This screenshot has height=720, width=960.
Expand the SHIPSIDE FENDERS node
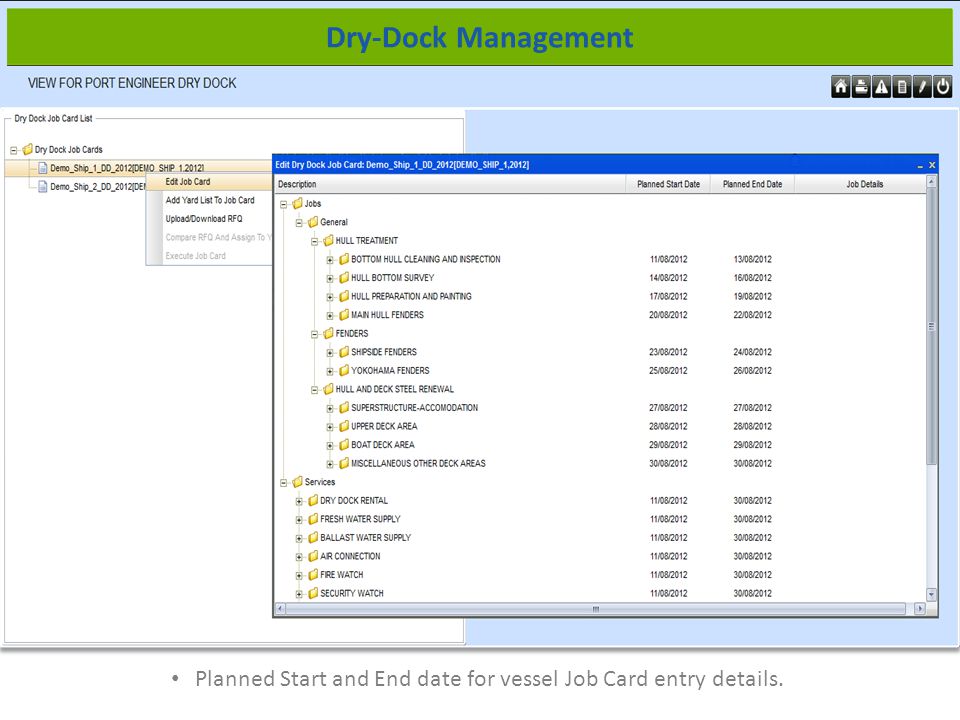tap(330, 353)
